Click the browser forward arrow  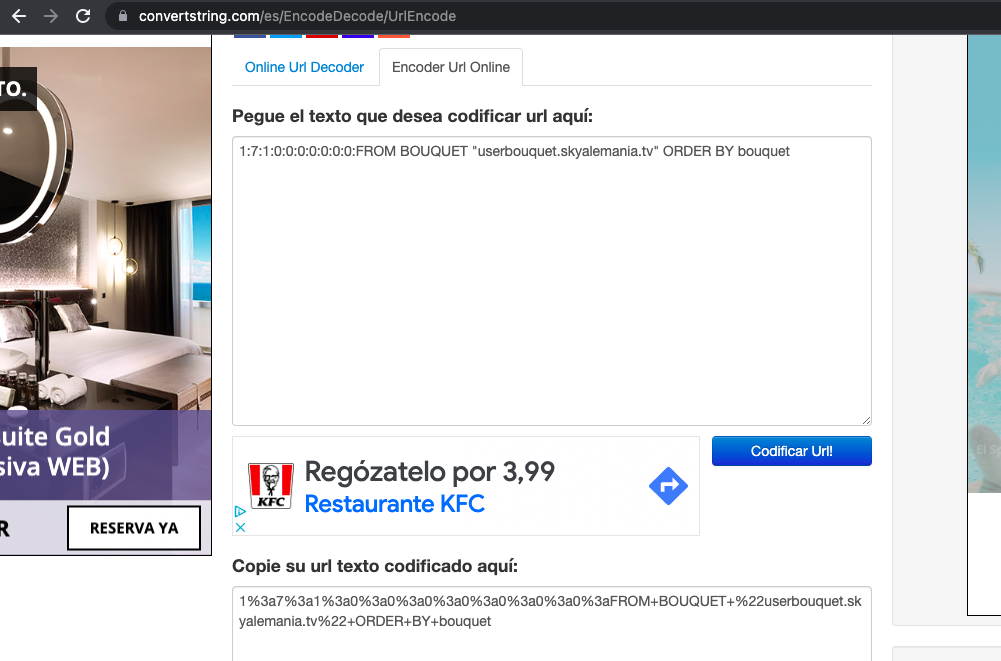(x=50, y=16)
